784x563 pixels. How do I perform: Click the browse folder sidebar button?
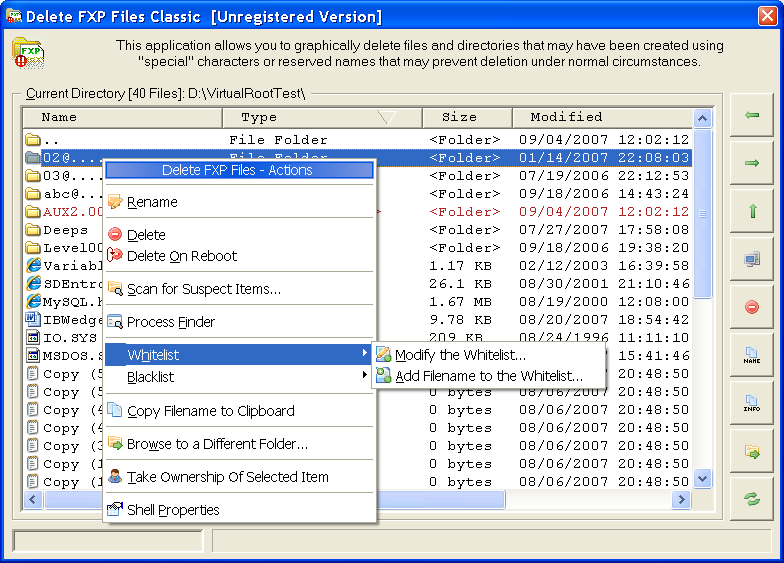(752, 452)
